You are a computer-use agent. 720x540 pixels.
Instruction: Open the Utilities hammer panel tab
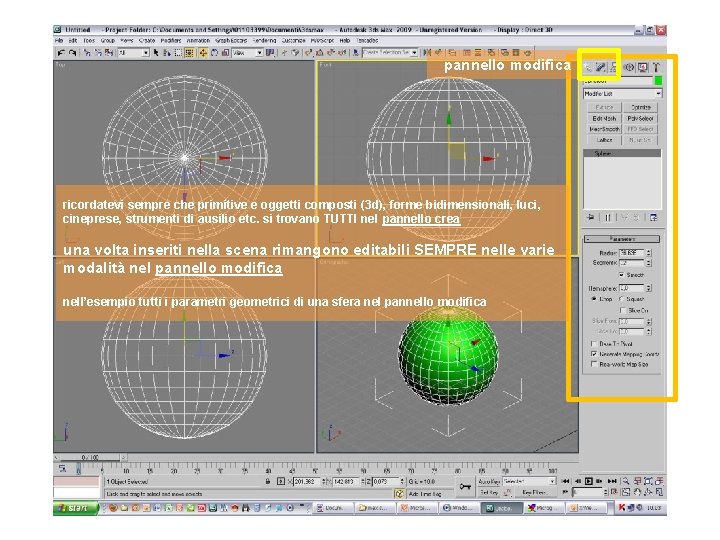656,68
